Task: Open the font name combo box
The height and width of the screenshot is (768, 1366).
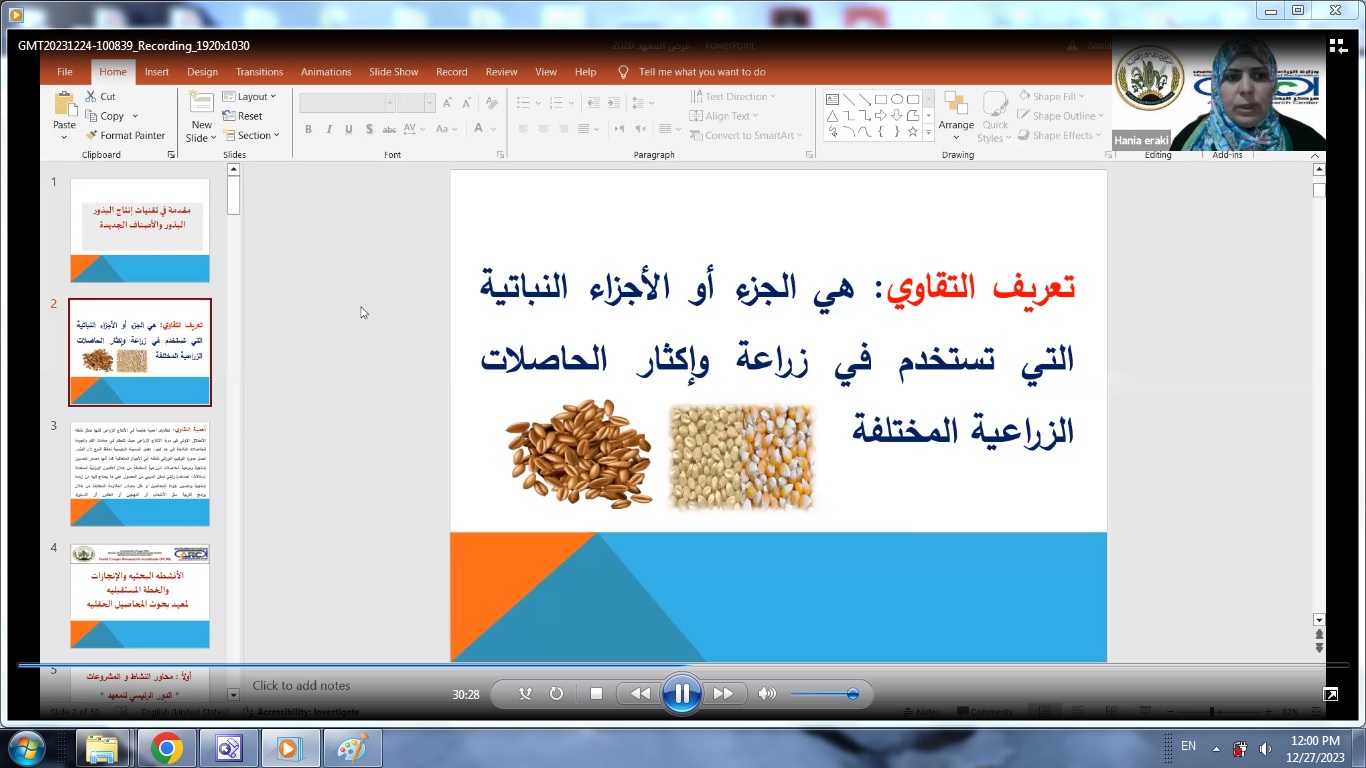Action: tap(347, 103)
